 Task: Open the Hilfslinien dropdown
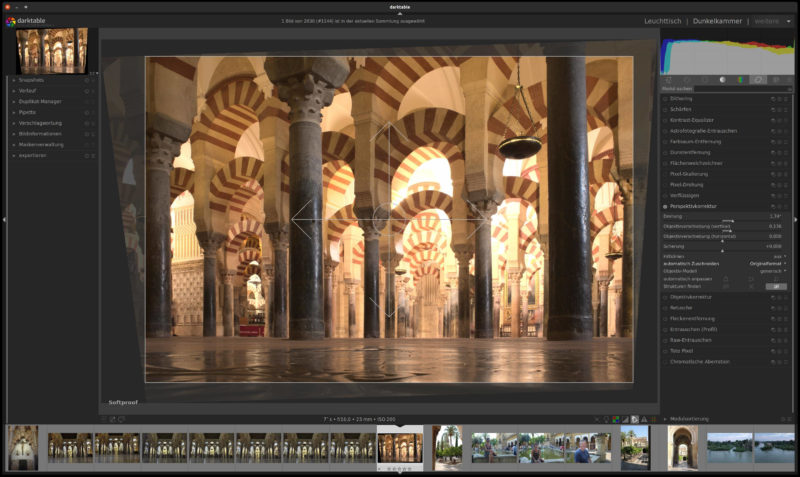point(724,256)
